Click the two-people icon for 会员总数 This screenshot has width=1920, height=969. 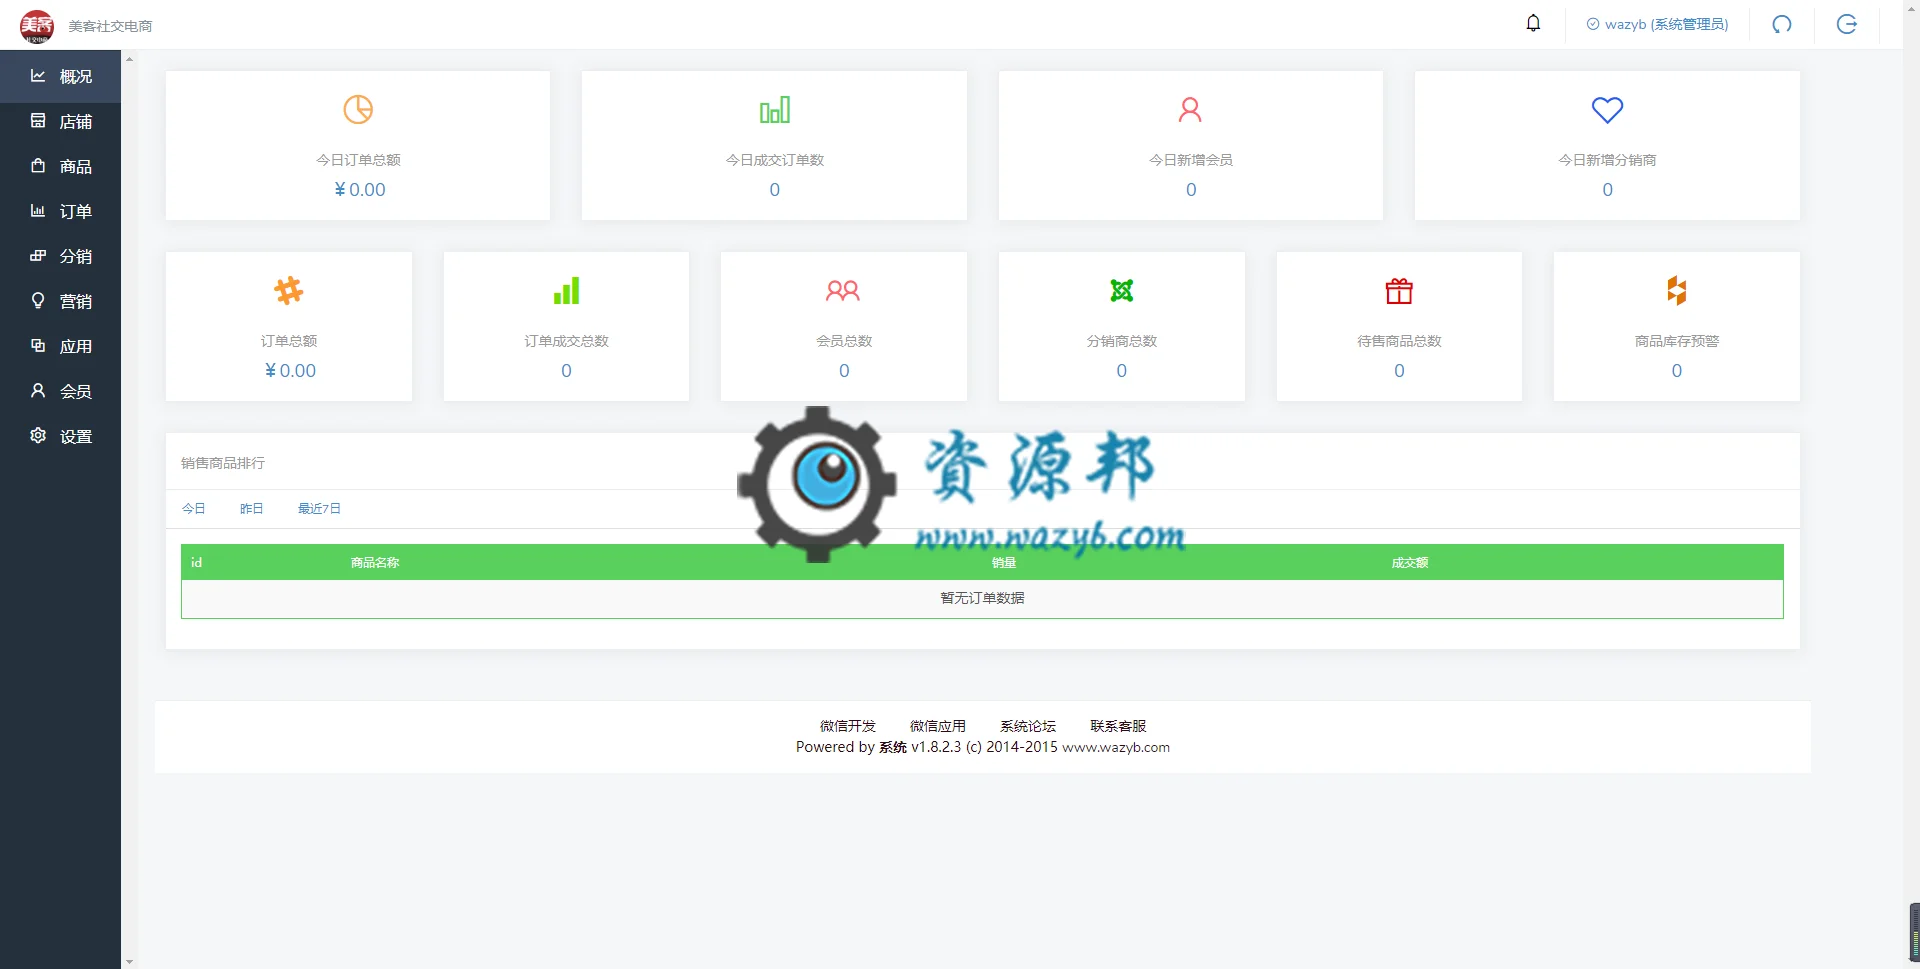(843, 291)
